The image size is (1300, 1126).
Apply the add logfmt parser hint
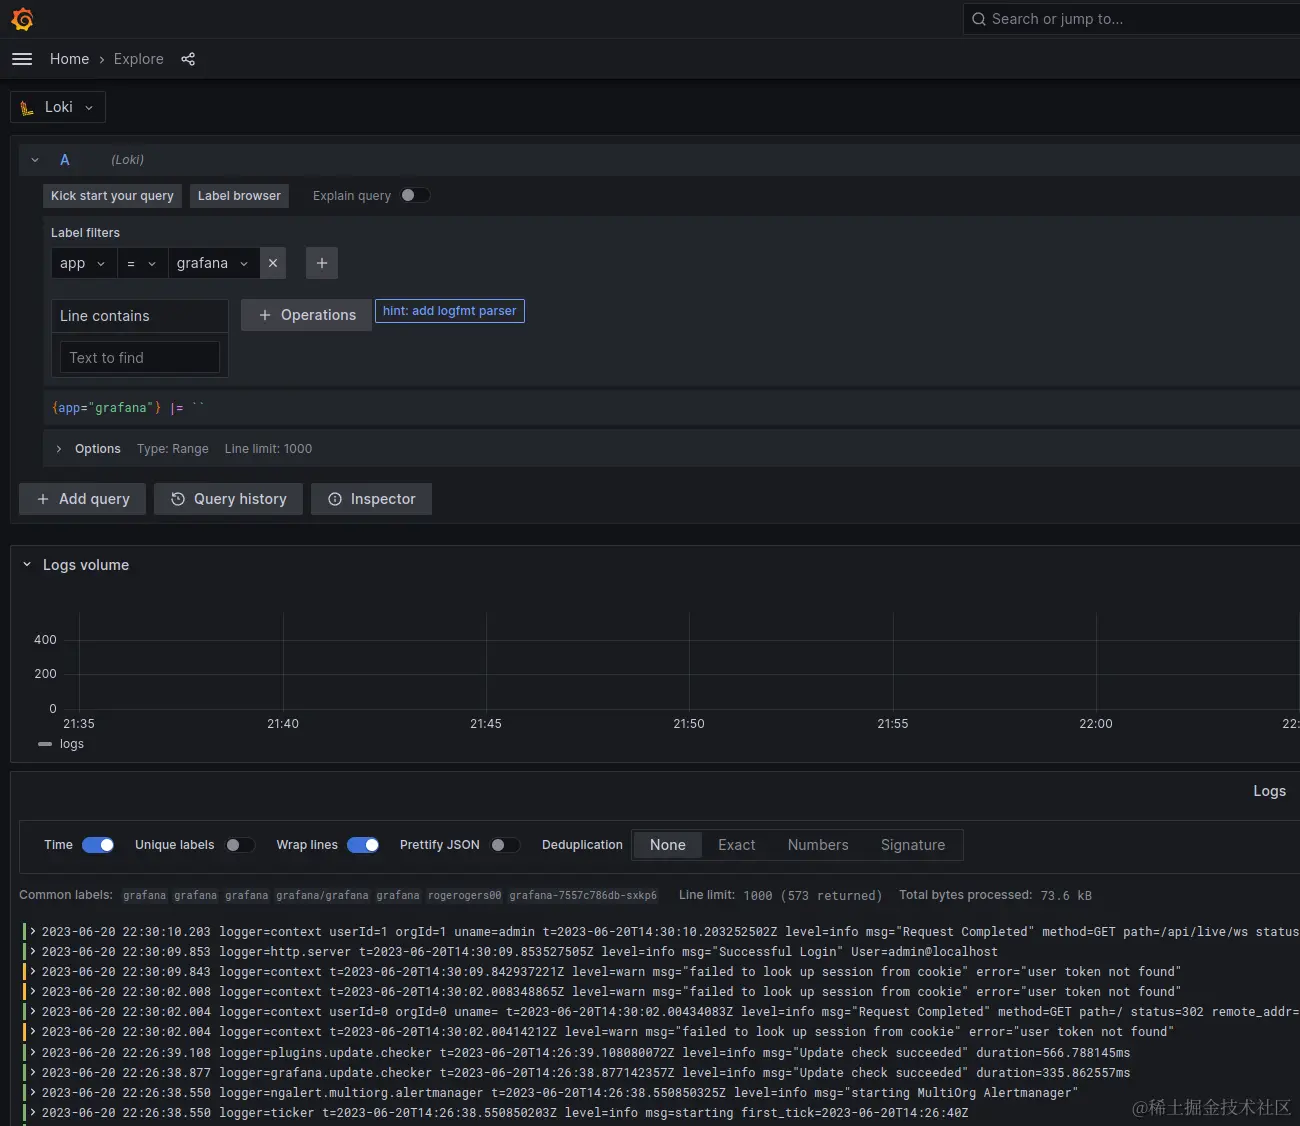pyautogui.click(x=449, y=311)
